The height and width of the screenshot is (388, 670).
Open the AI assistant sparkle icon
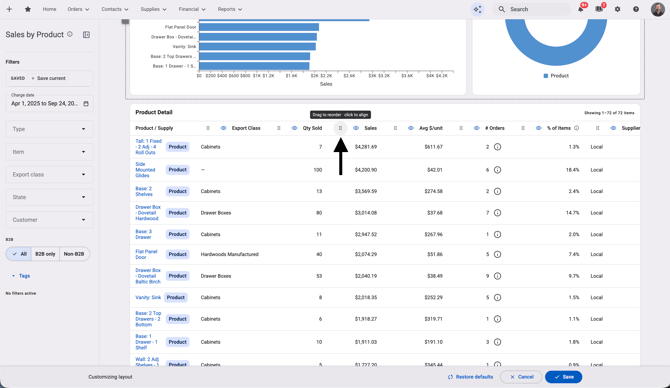pos(477,9)
